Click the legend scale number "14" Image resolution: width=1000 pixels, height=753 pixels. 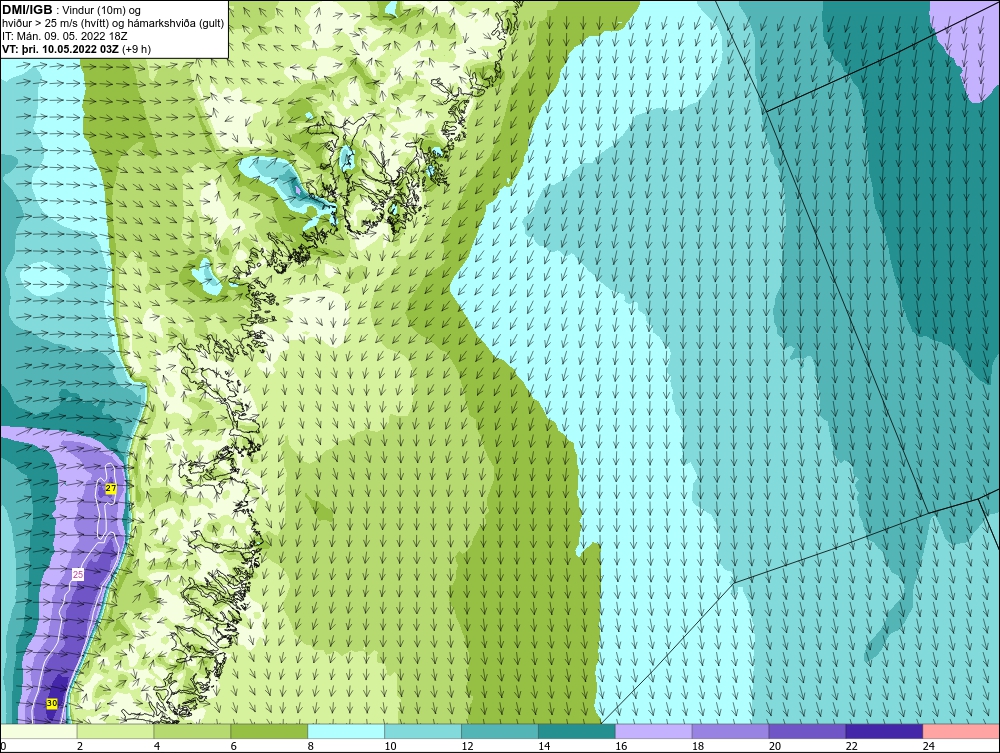(x=544, y=746)
